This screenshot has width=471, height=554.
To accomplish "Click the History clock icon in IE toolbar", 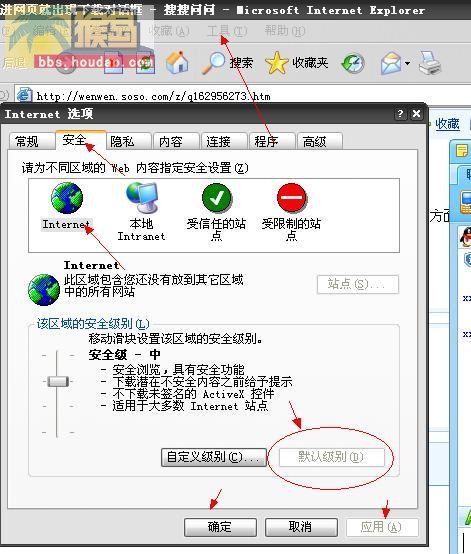I will tap(353, 64).
